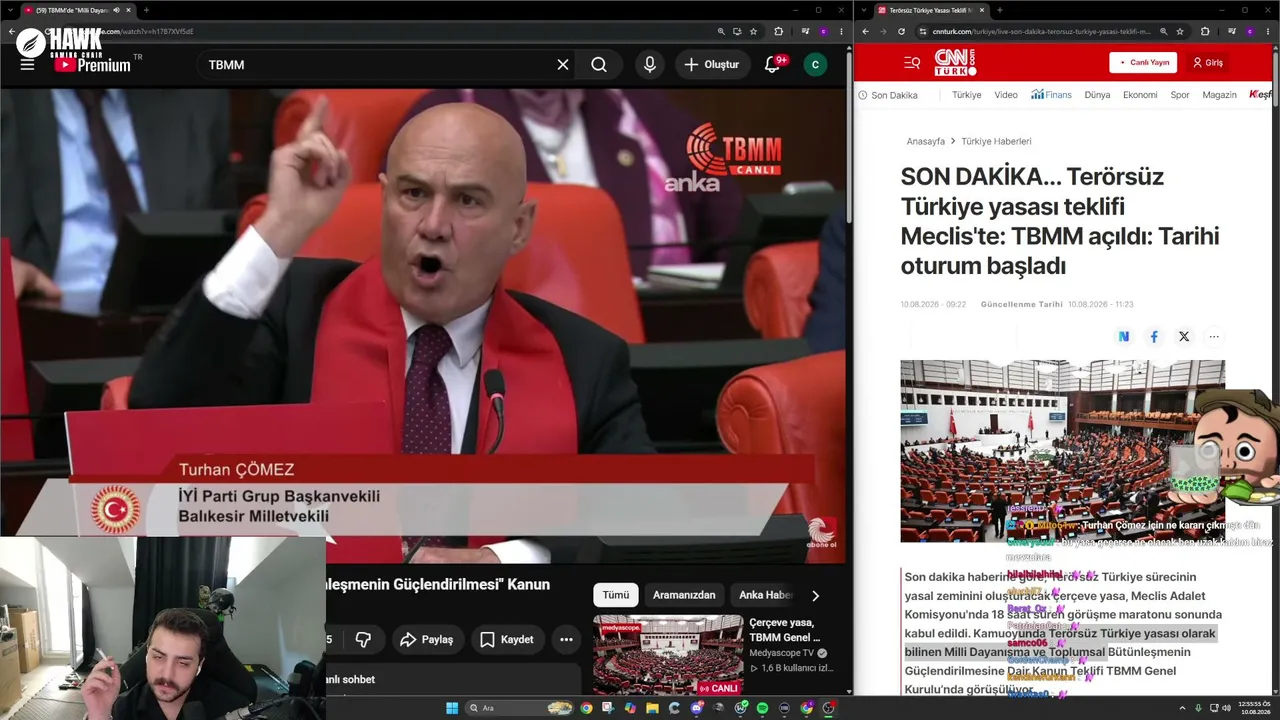Select the Aramanızdan filter chip

(684, 595)
